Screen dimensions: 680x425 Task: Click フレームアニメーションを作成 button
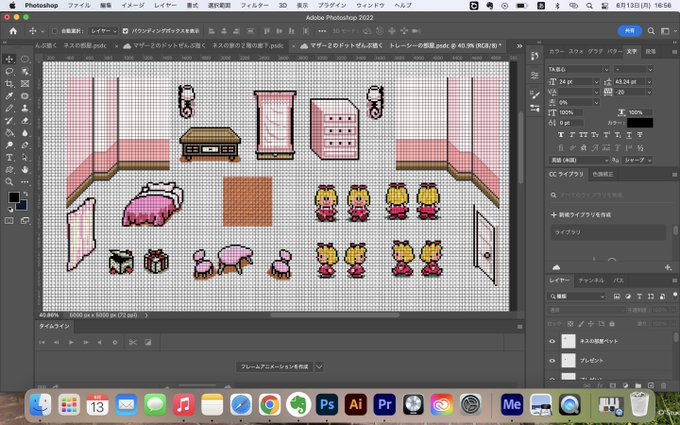click(x=274, y=366)
